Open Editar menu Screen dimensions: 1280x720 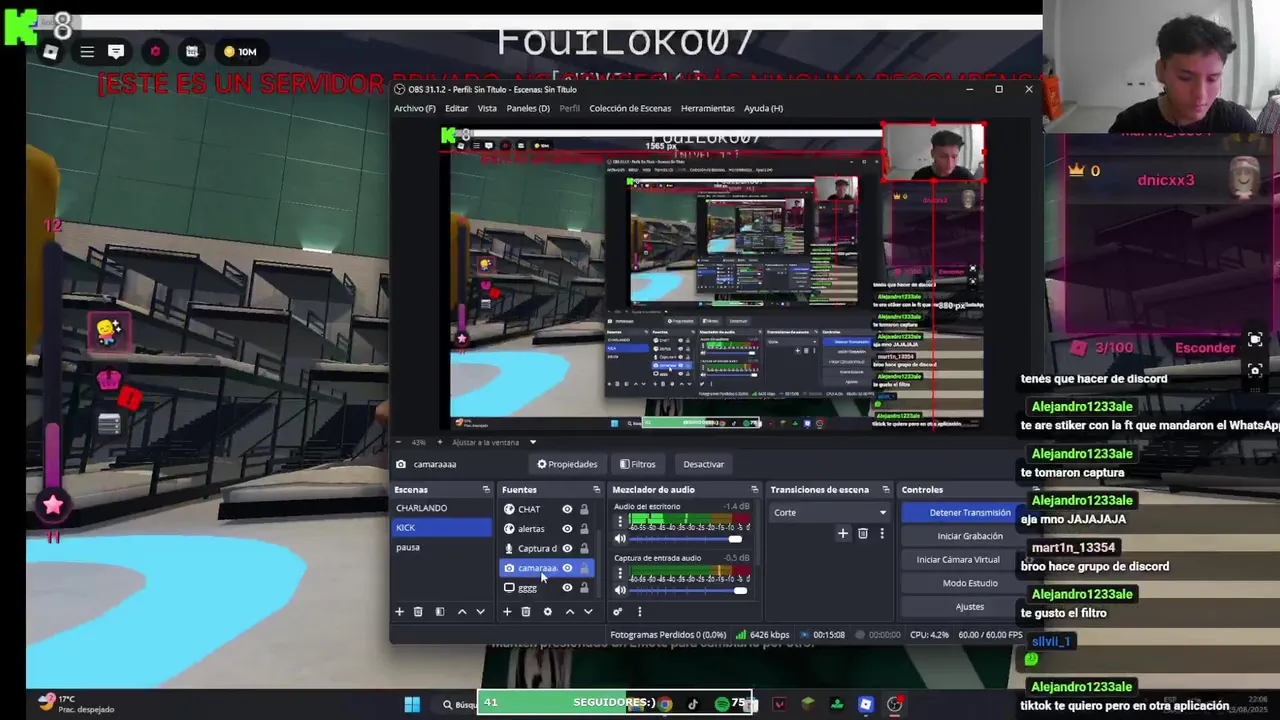[456, 108]
